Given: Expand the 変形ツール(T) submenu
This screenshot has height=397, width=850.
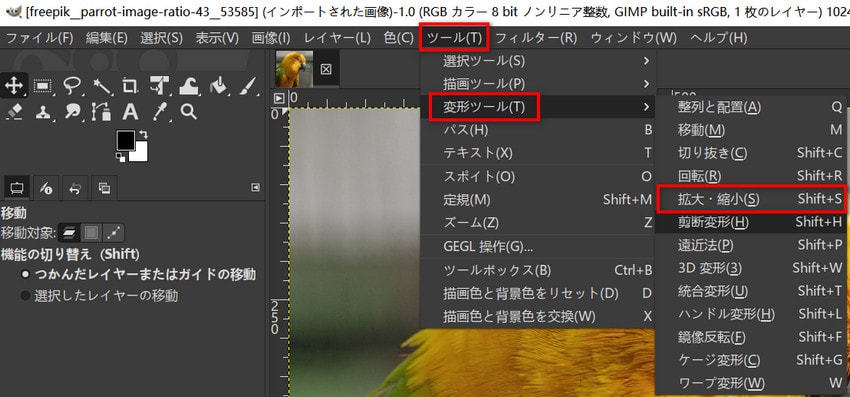Looking at the screenshot, I should [538, 107].
